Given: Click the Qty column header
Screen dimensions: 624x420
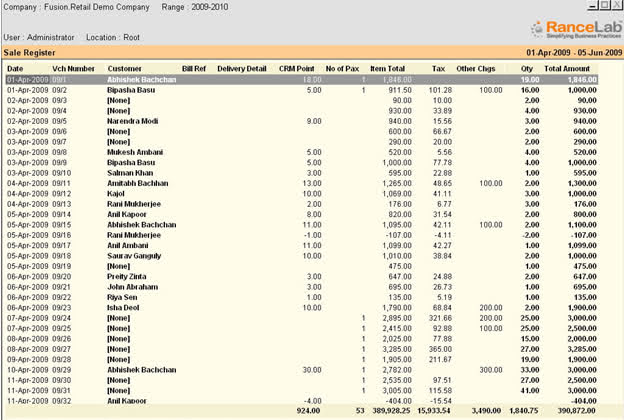Looking at the screenshot, I should tap(527, 68).
